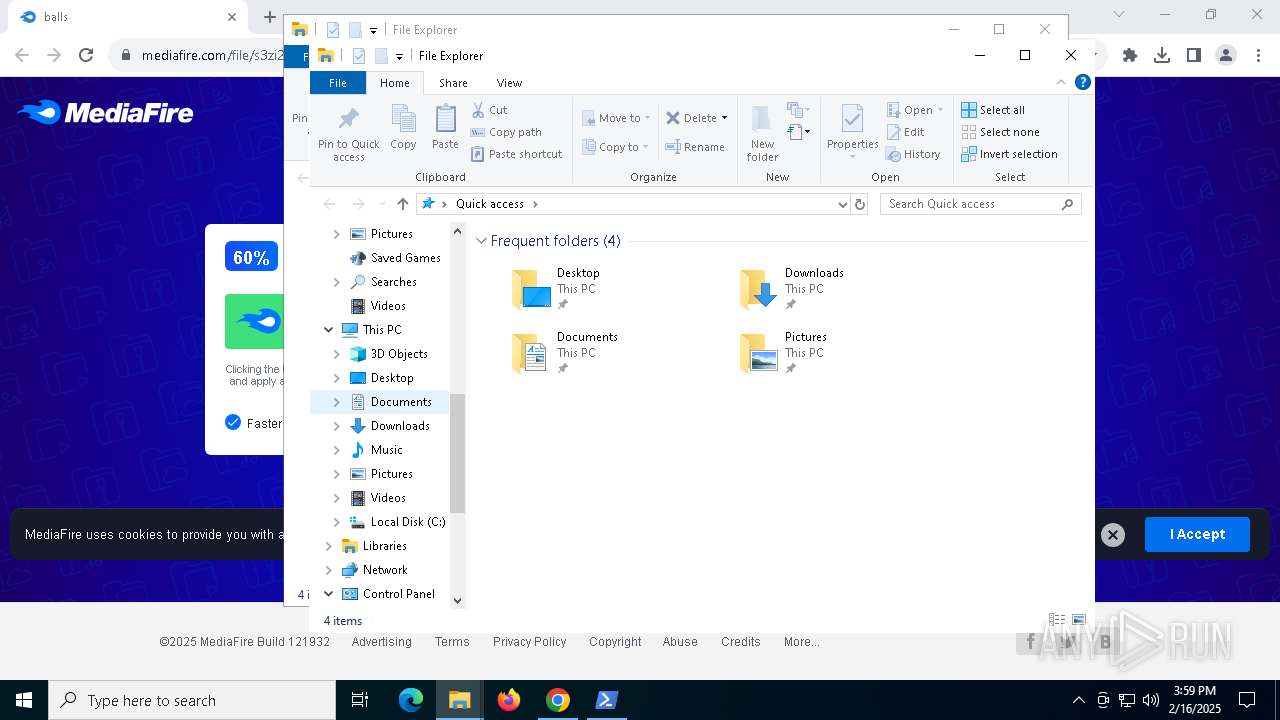Screen dimensions: 1280x720
Task: Open PowerShell from the taskbar
Action: 606,700
